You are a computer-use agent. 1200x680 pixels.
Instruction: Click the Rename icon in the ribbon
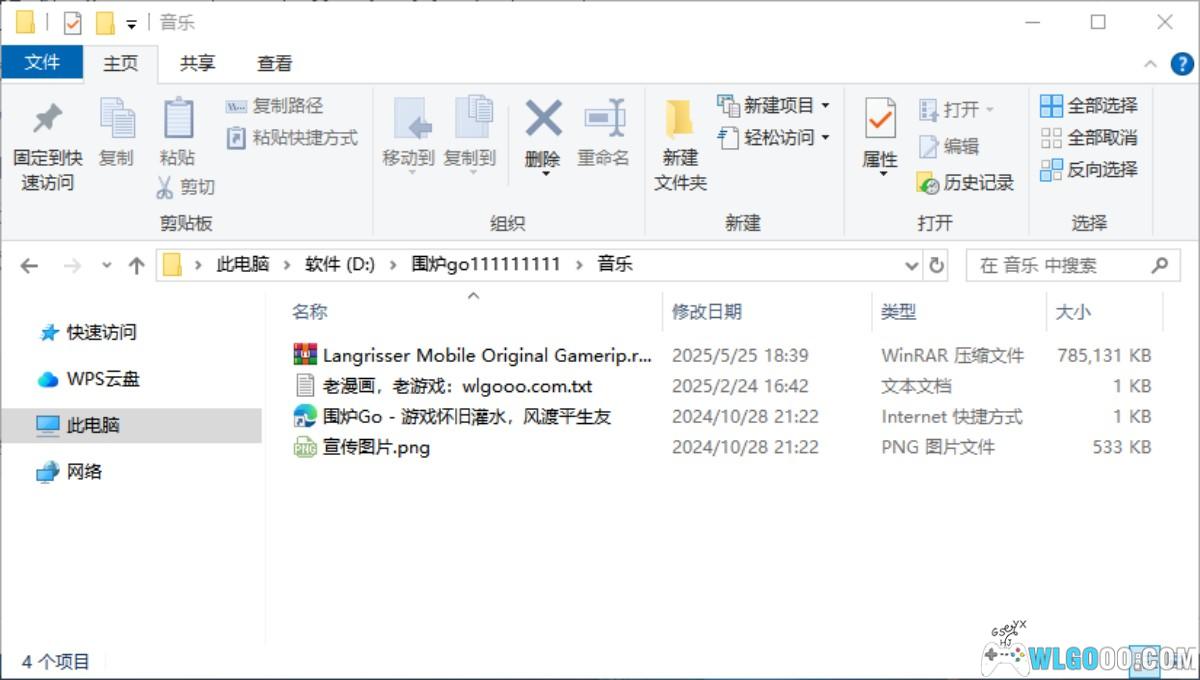tap(604, 119)
